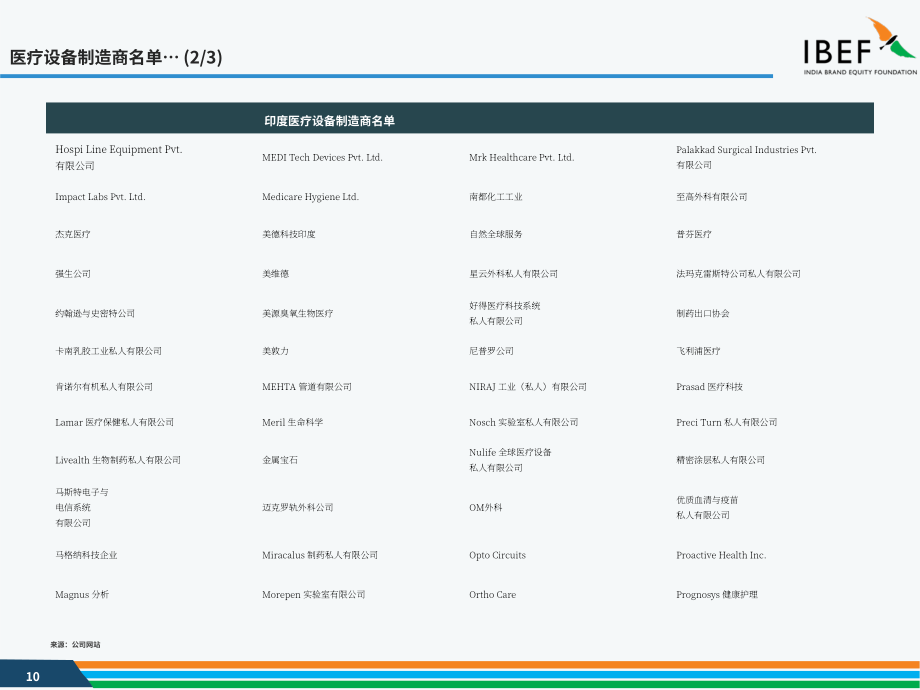
Task: Click the Hospi Line Equipment Pvt. cell
Action: coord(119,157)
